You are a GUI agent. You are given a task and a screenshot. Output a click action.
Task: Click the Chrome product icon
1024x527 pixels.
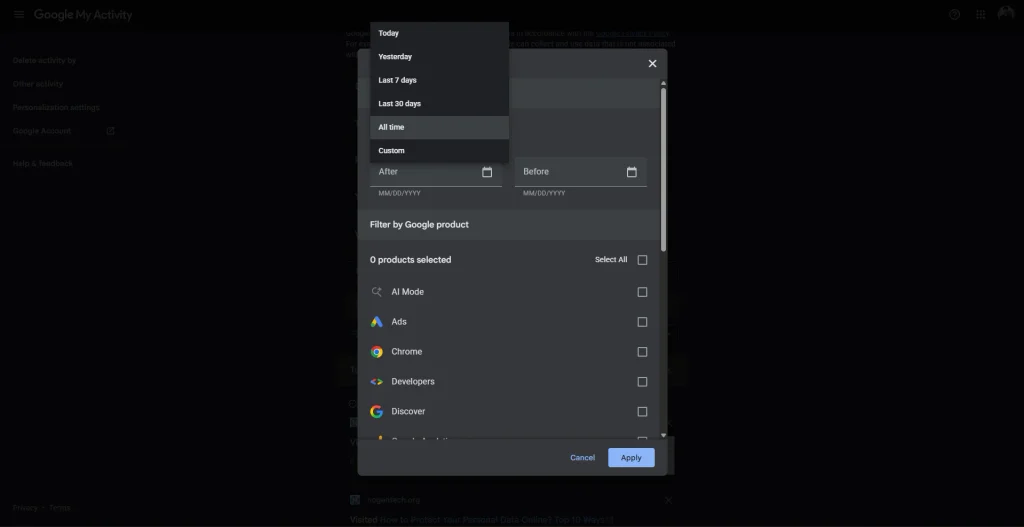376,352
